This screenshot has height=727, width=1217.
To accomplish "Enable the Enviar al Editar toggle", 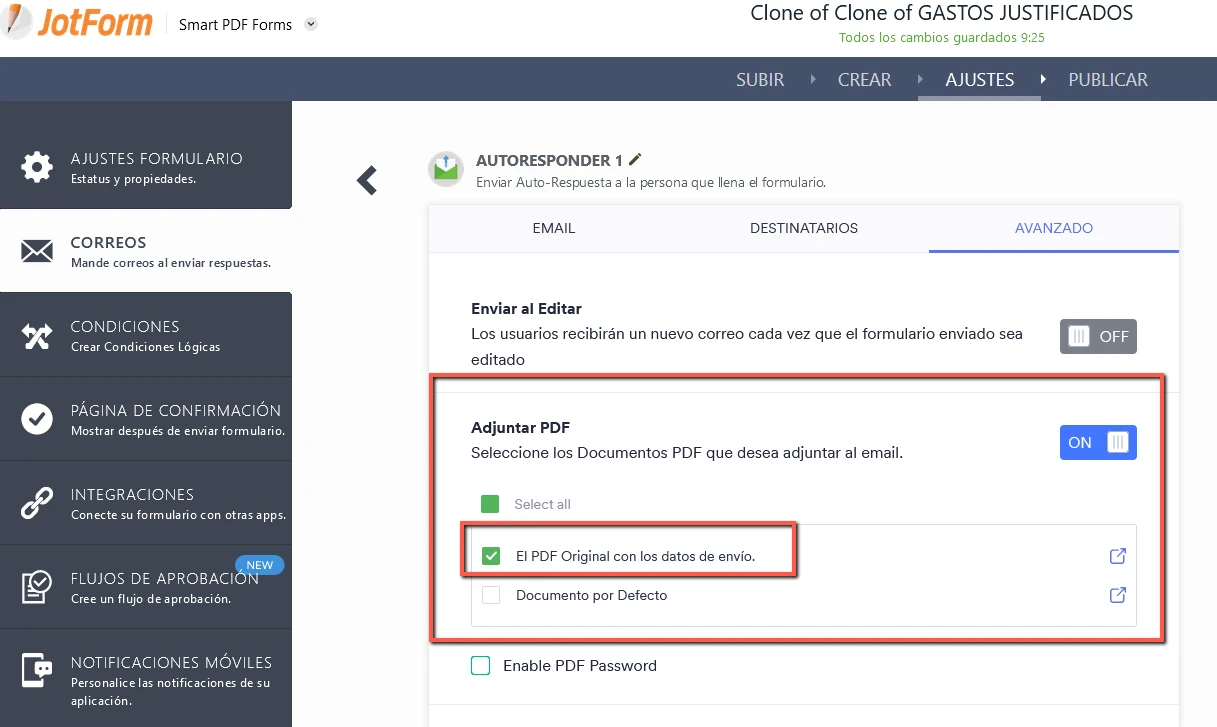I will pos(1098,336).
